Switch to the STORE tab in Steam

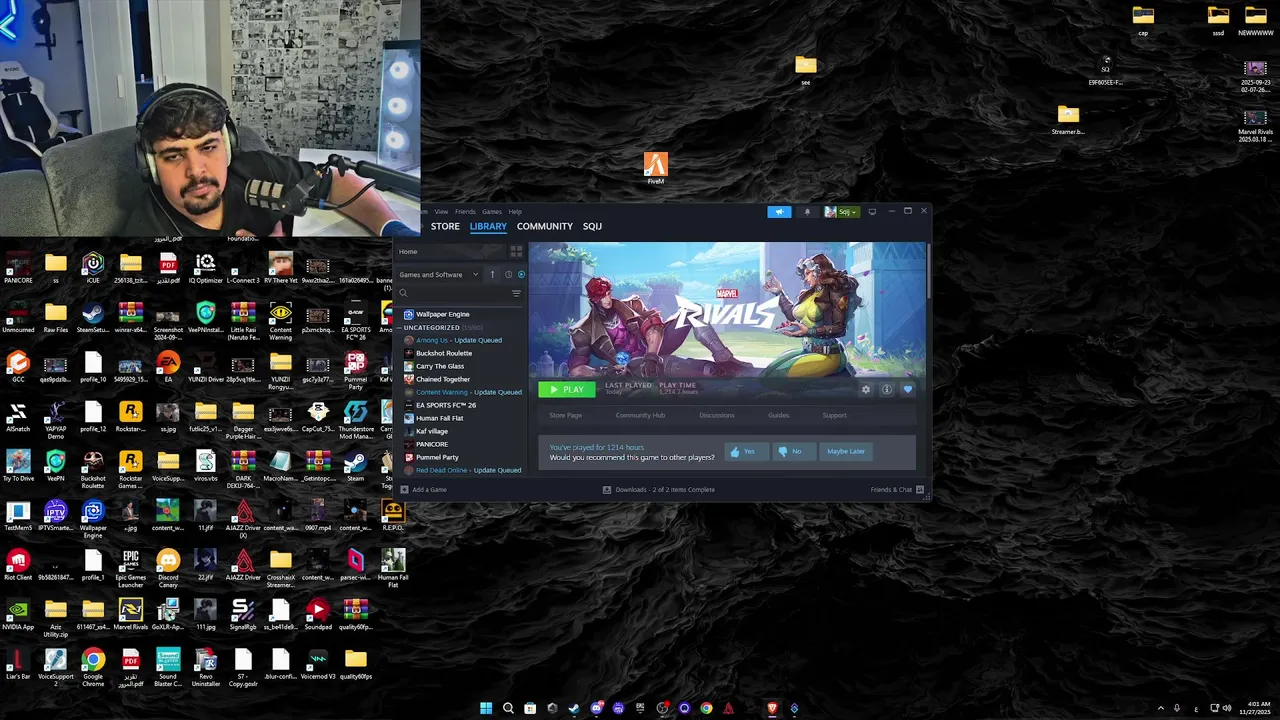(x=445, y=226)
